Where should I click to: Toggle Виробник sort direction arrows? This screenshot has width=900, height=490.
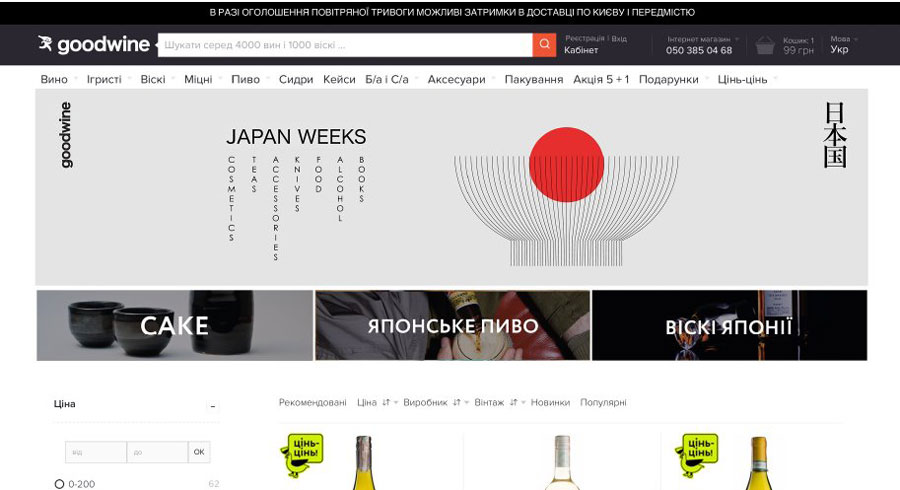[457, 403]
